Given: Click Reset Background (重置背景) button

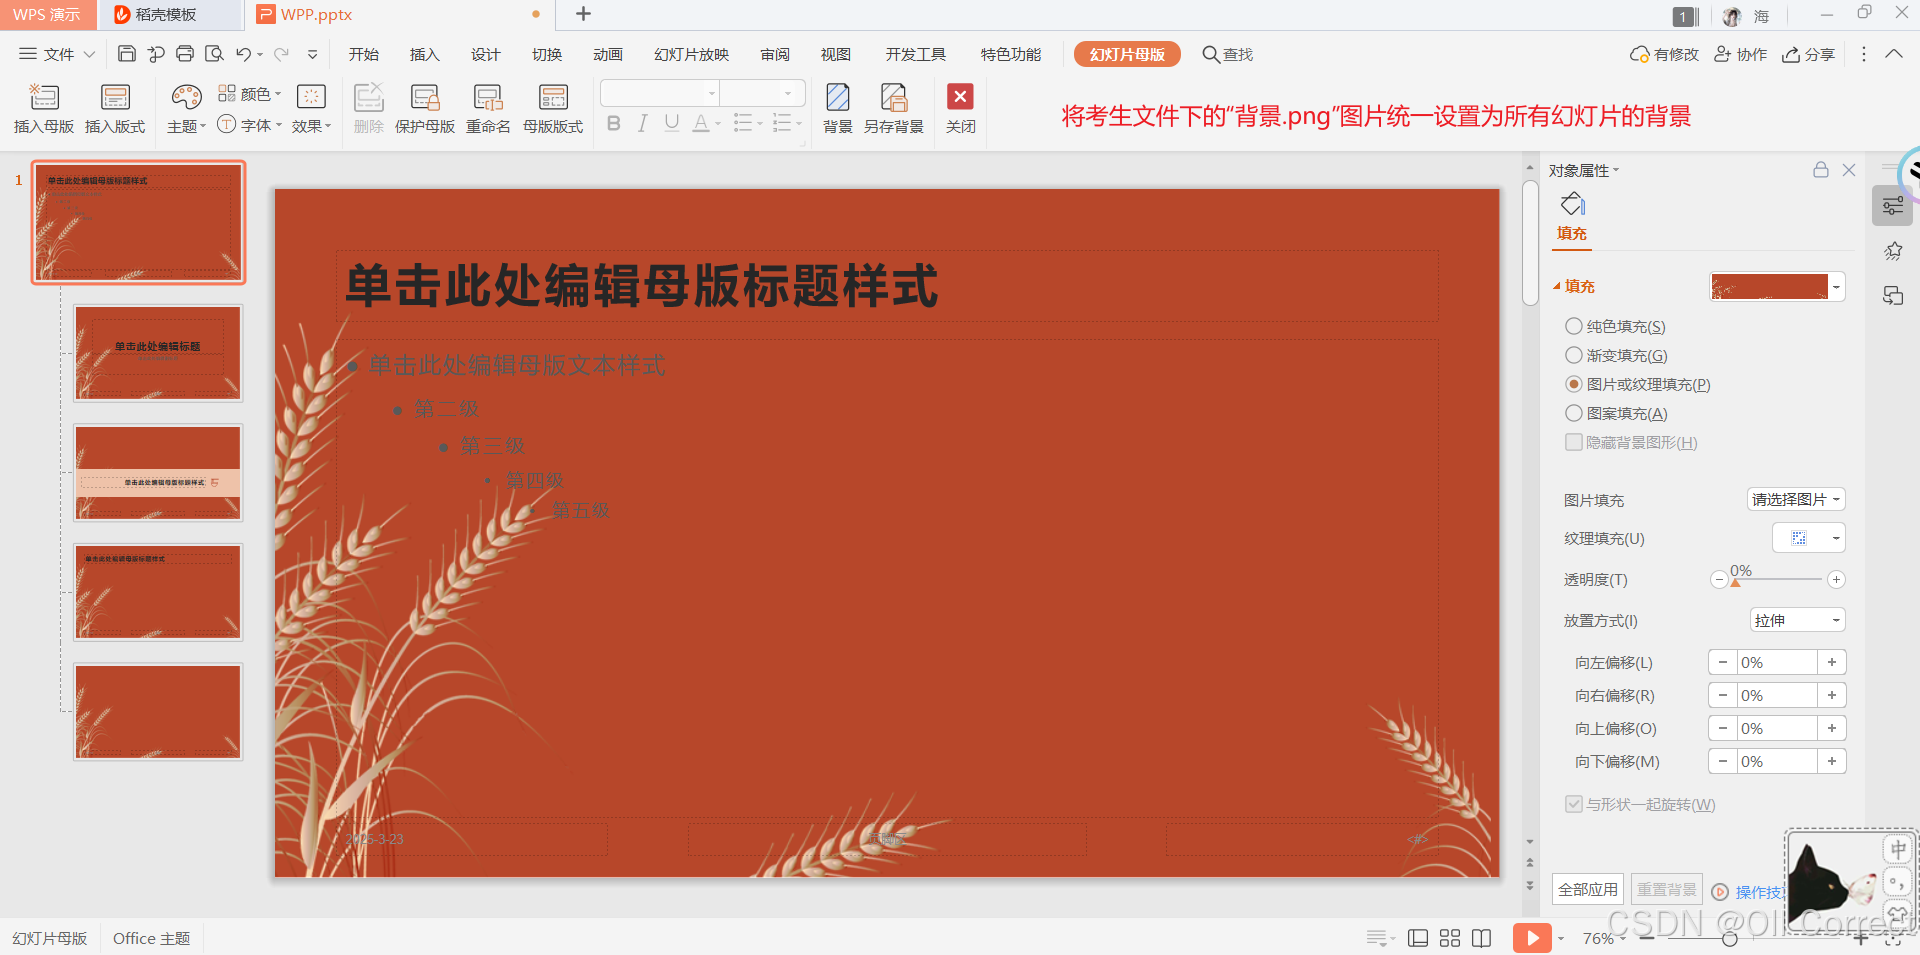Looking at the screenshot, I should pyautogui.click(x=1666, y=889).
